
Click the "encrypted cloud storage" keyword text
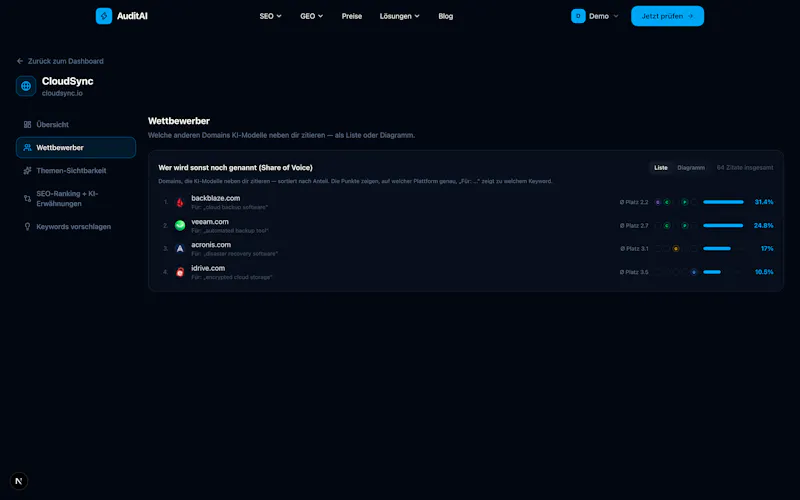click(238, 277)
